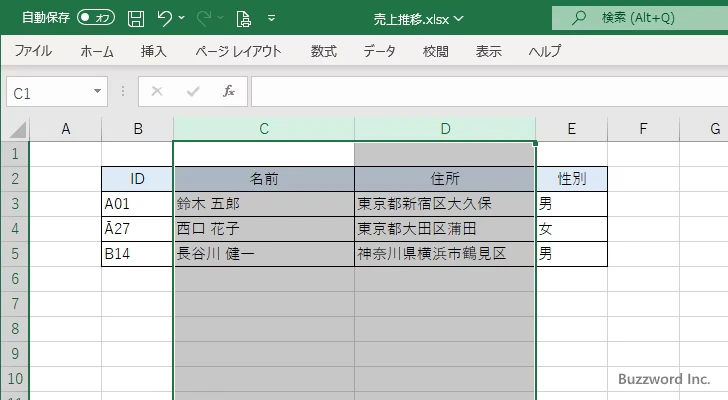Click cell containing B14

point(137,254)
